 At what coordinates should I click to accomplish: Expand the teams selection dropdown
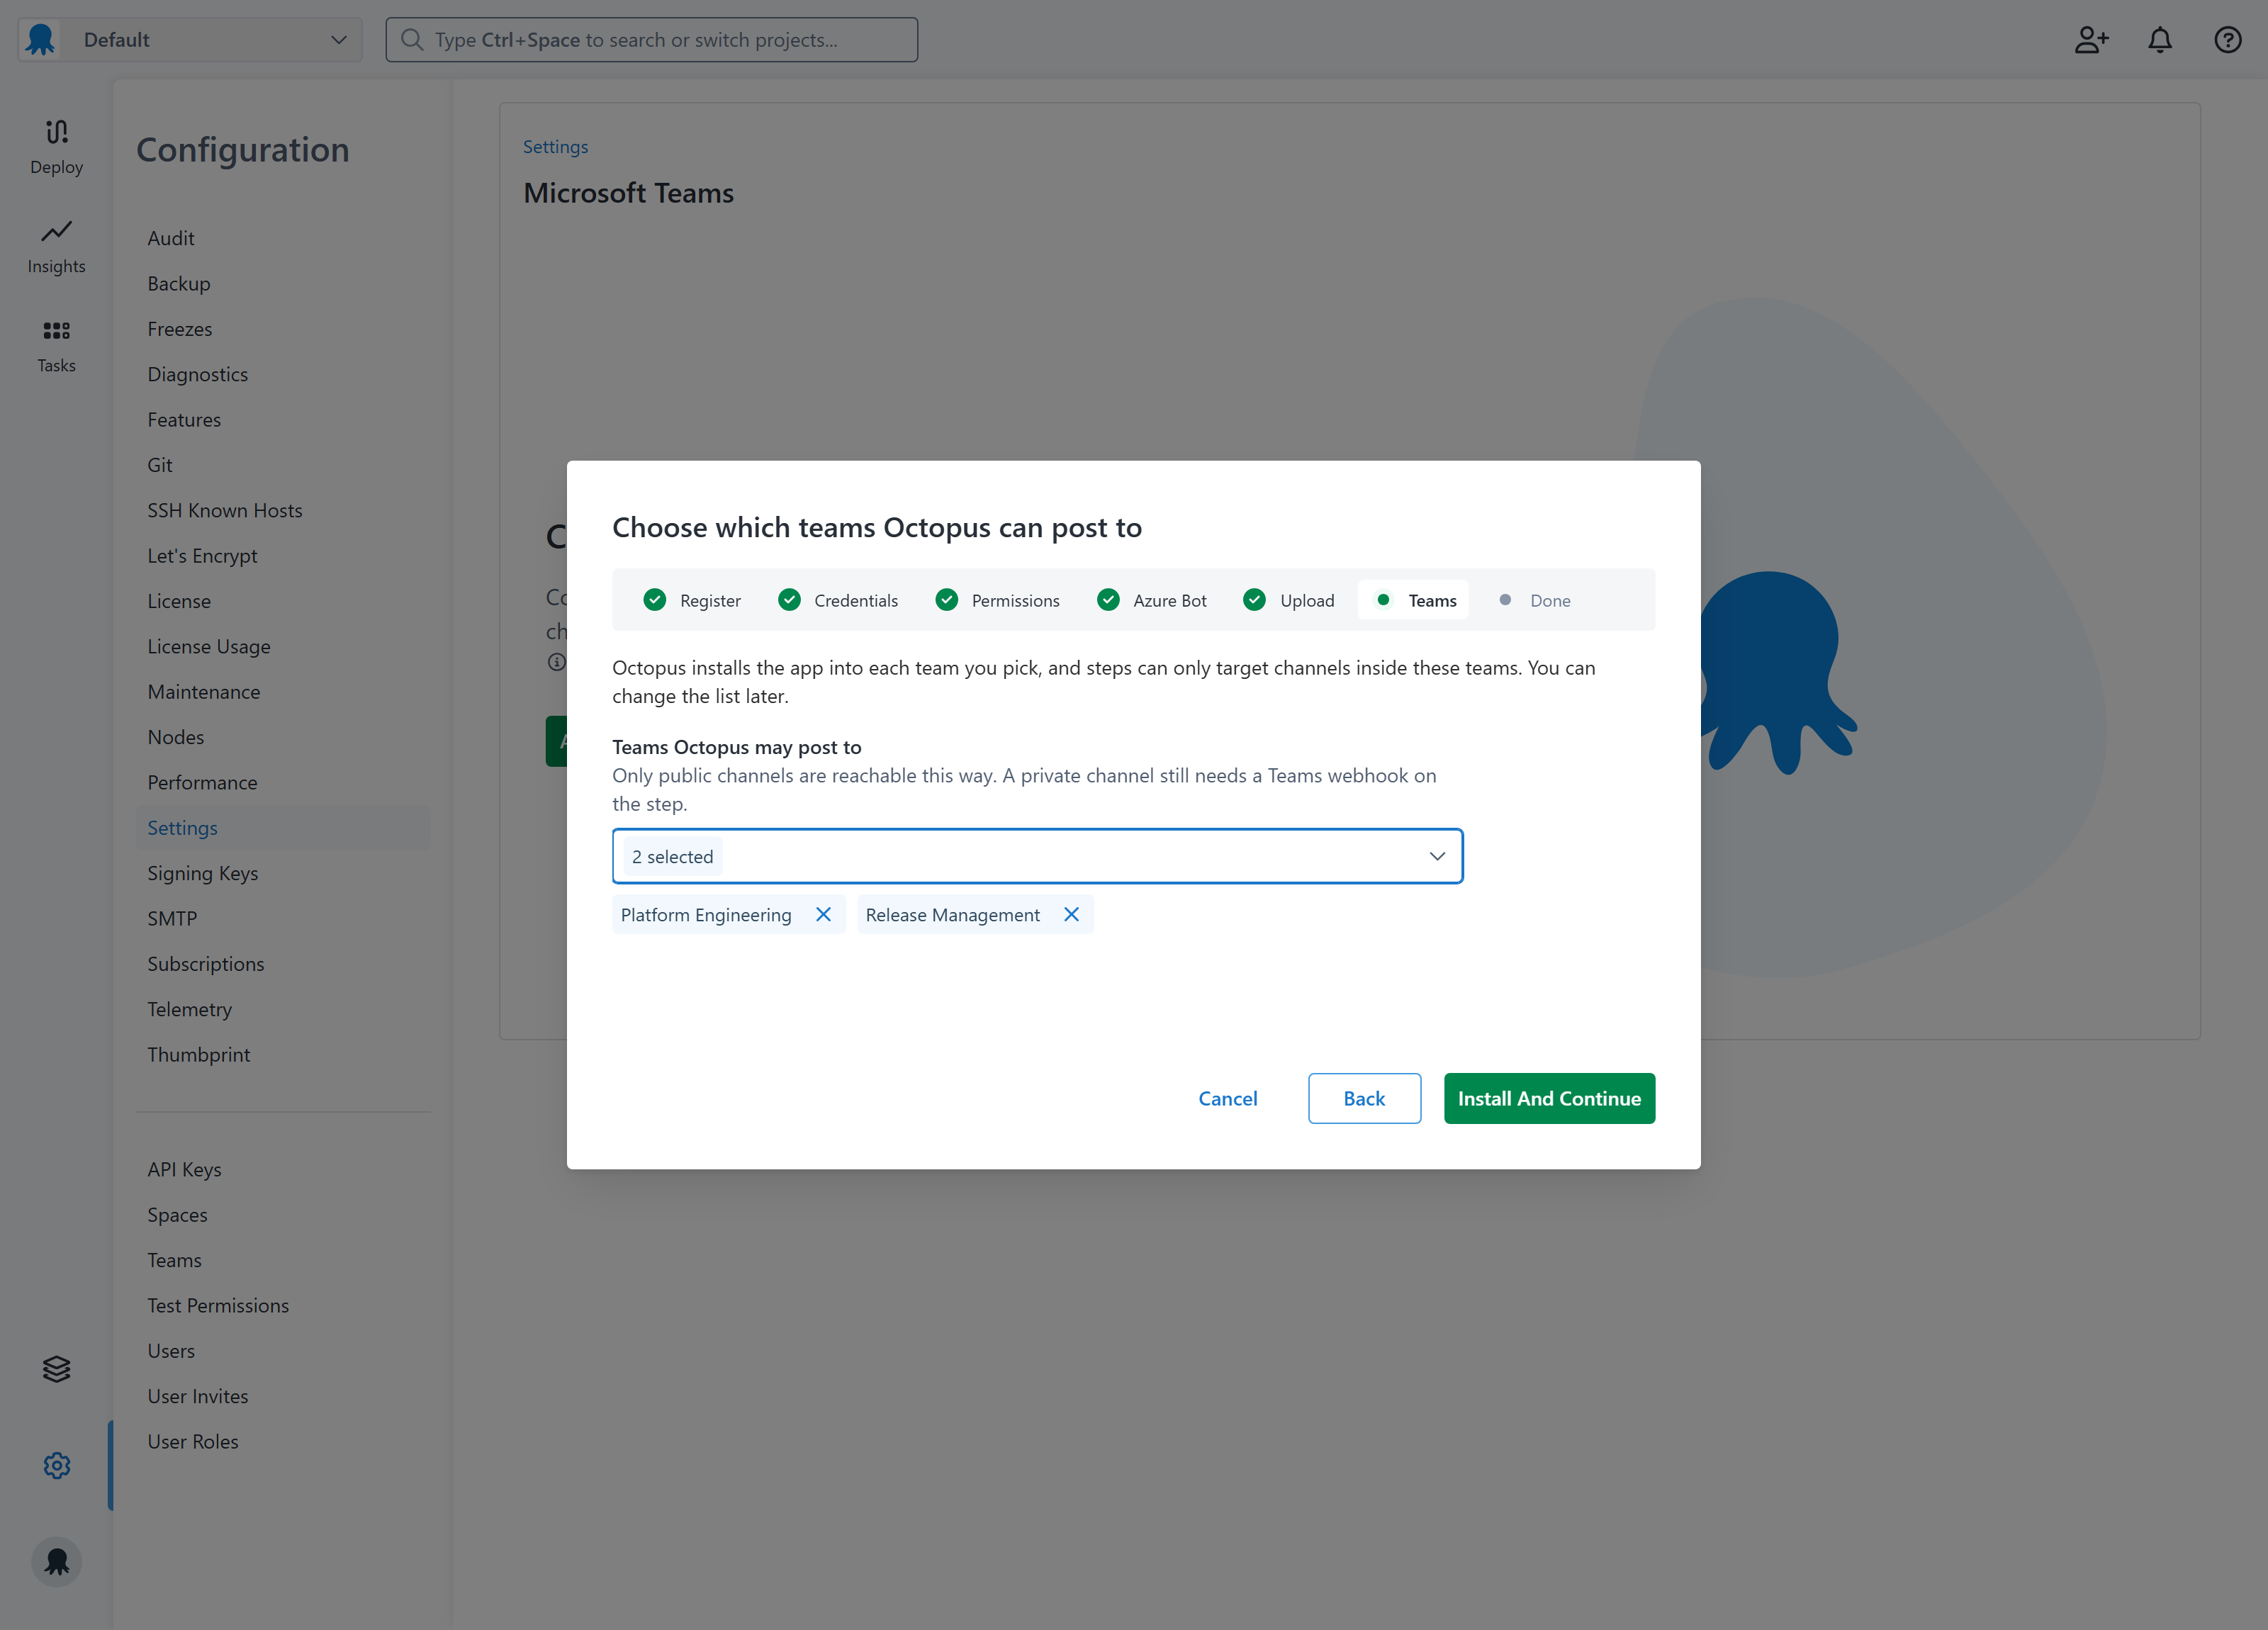pos(1037,856)
